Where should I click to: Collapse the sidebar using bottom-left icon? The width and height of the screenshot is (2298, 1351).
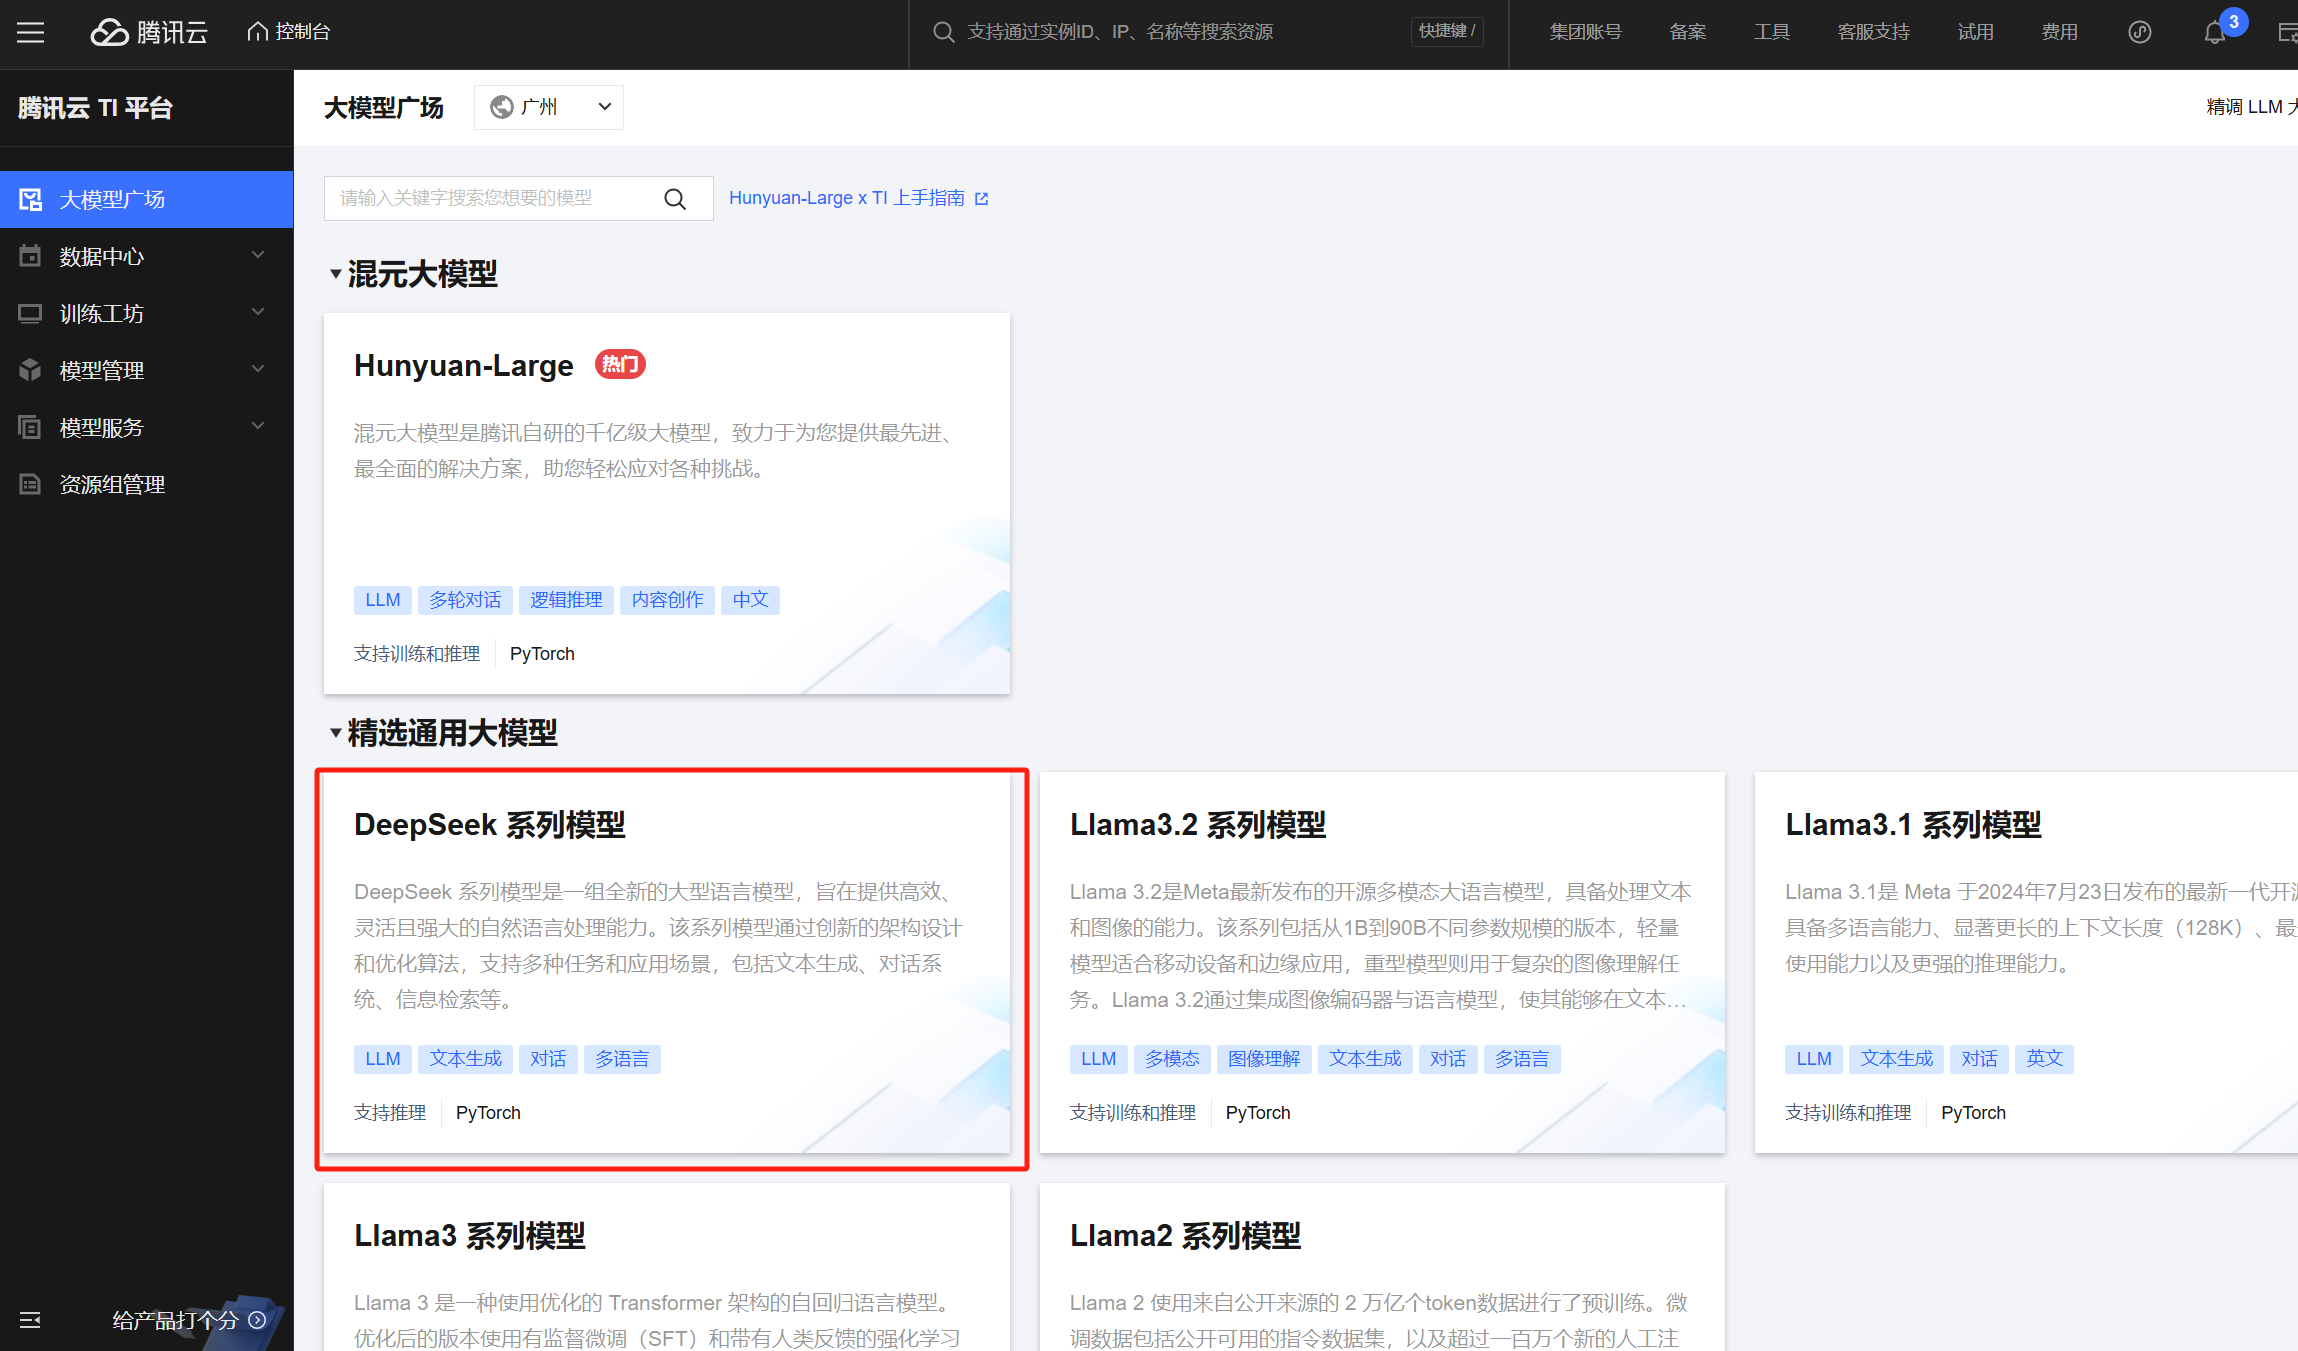[30, 1320]
